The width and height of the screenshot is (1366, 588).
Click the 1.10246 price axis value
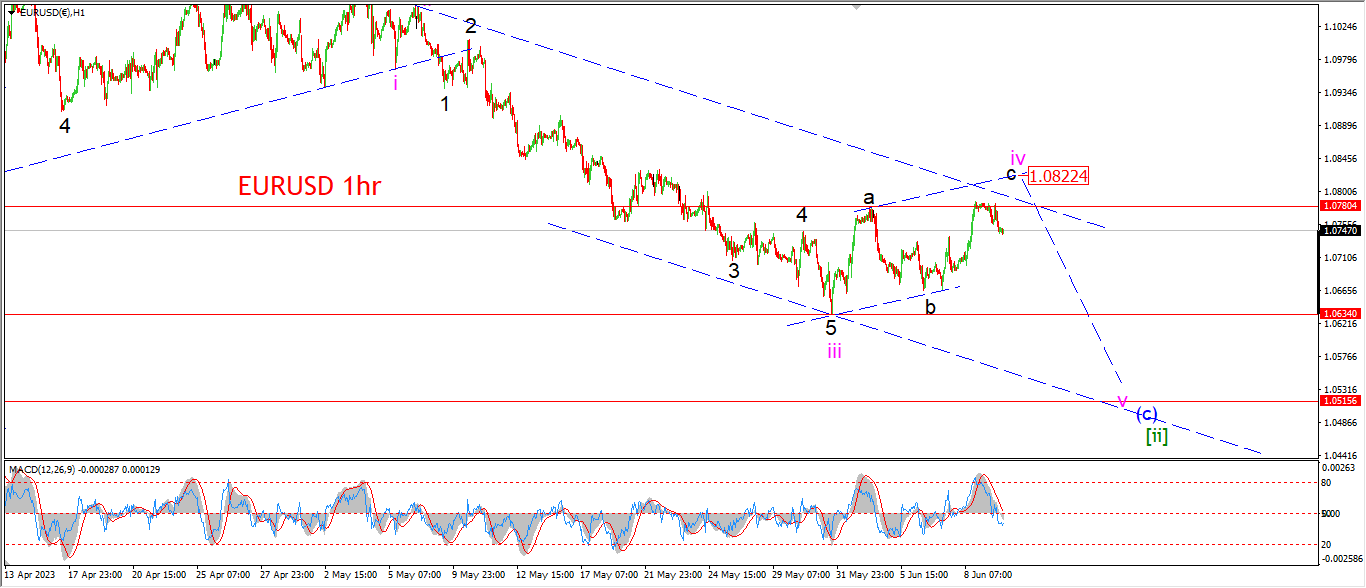1340,26
